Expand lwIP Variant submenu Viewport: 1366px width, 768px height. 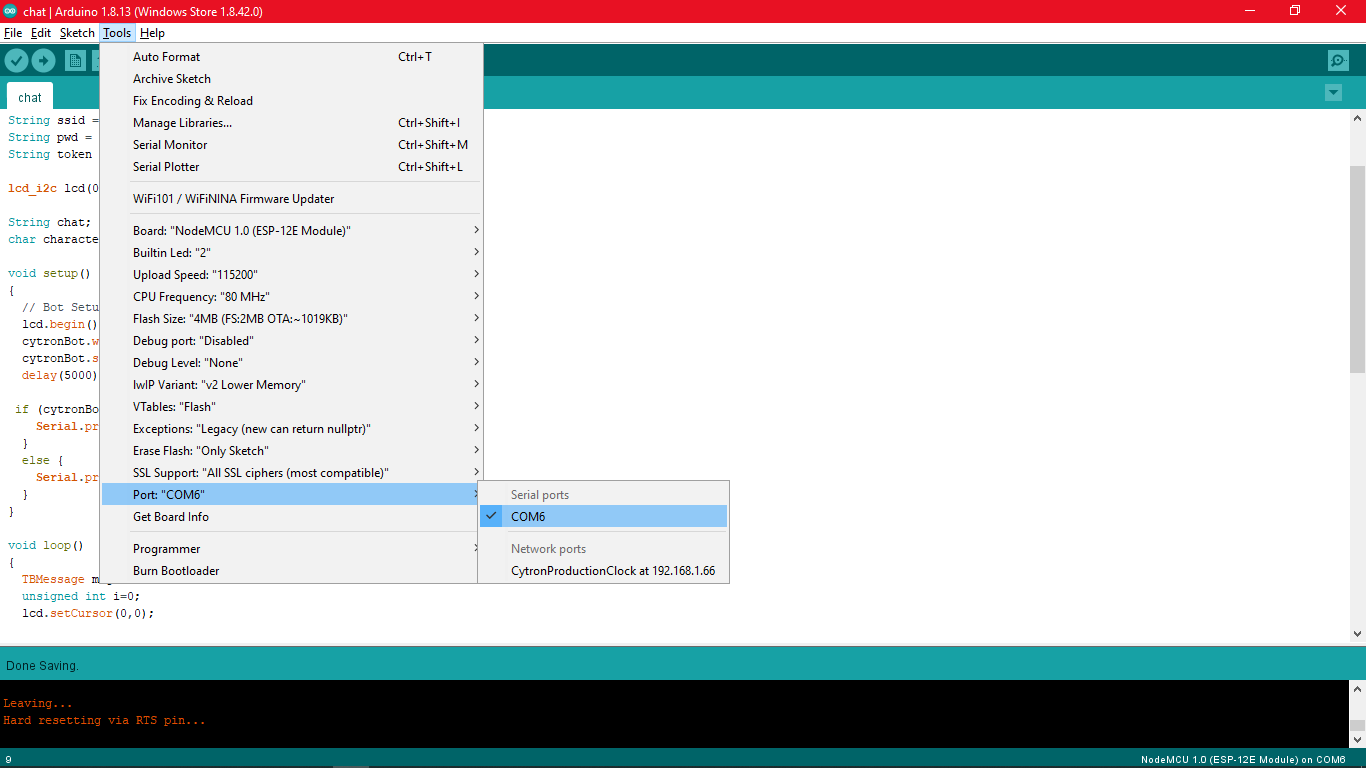click(x=291, y=385)
